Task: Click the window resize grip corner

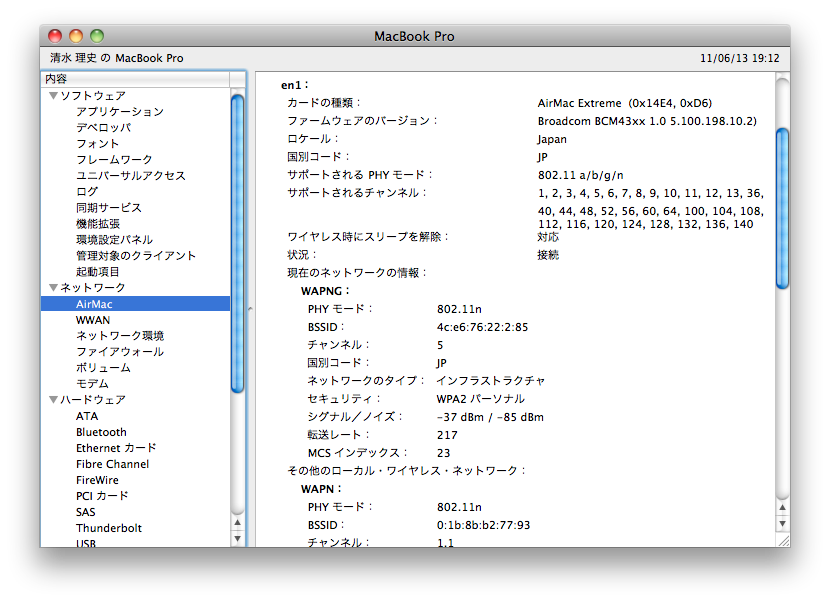Action: coord(783,540)
